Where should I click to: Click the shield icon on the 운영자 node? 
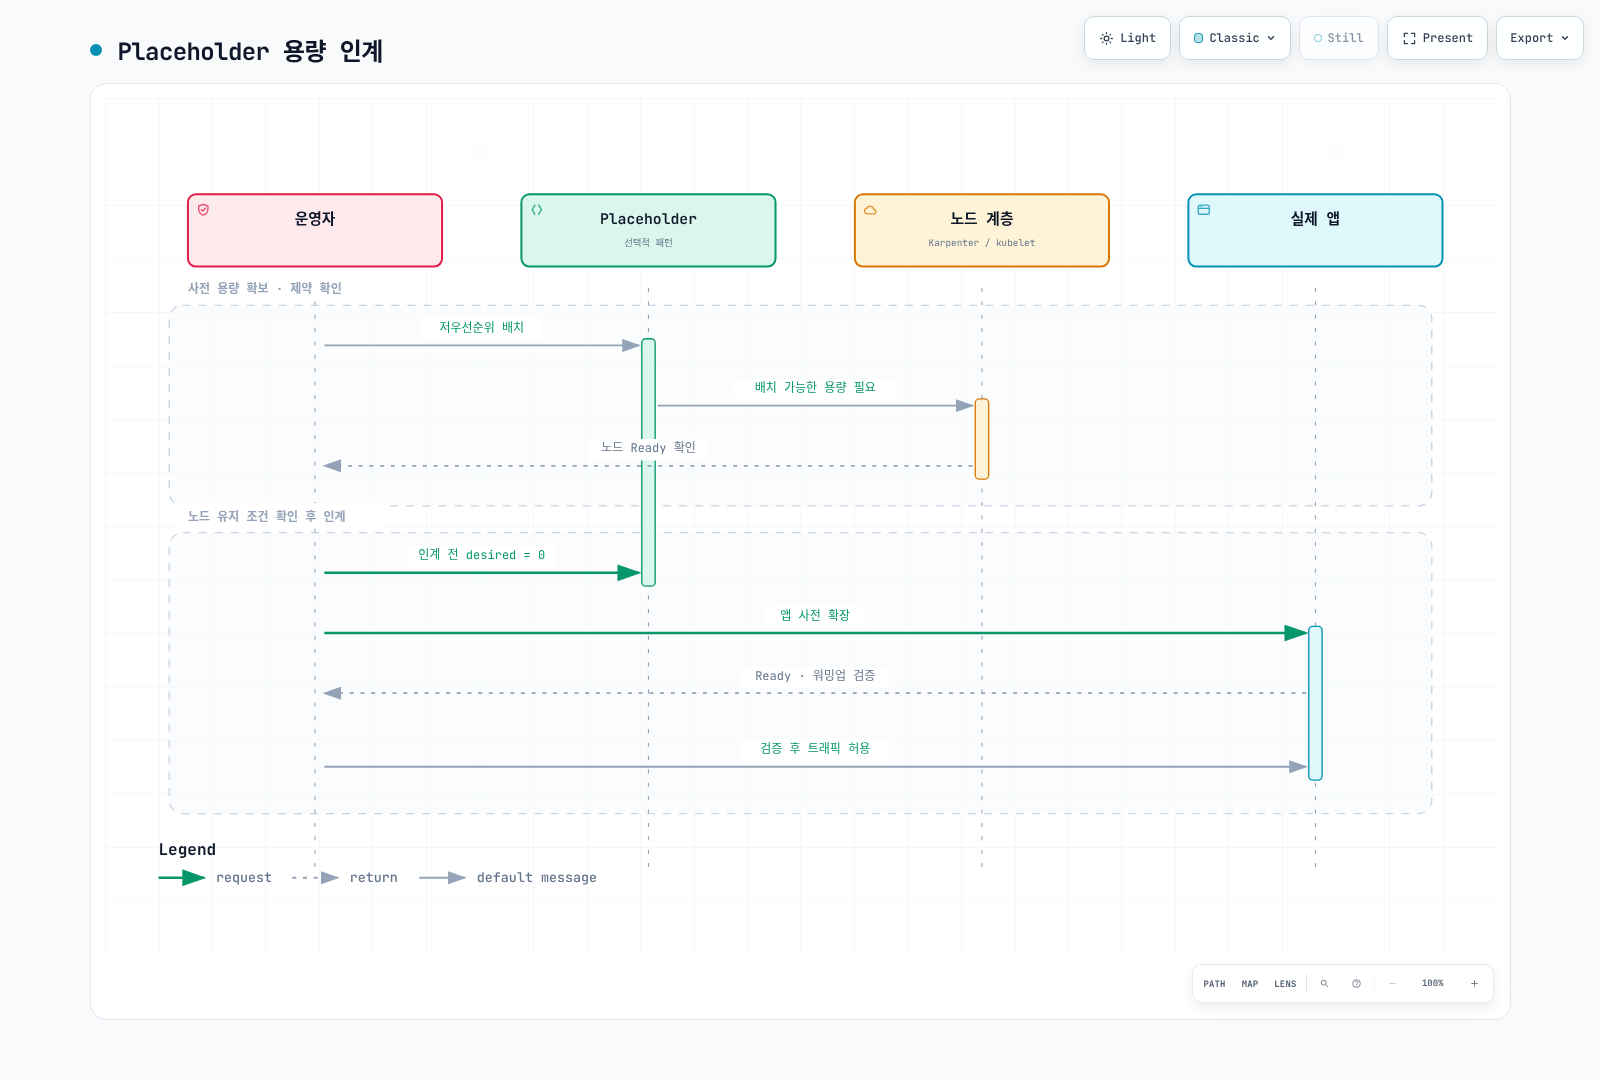(204, 210)
